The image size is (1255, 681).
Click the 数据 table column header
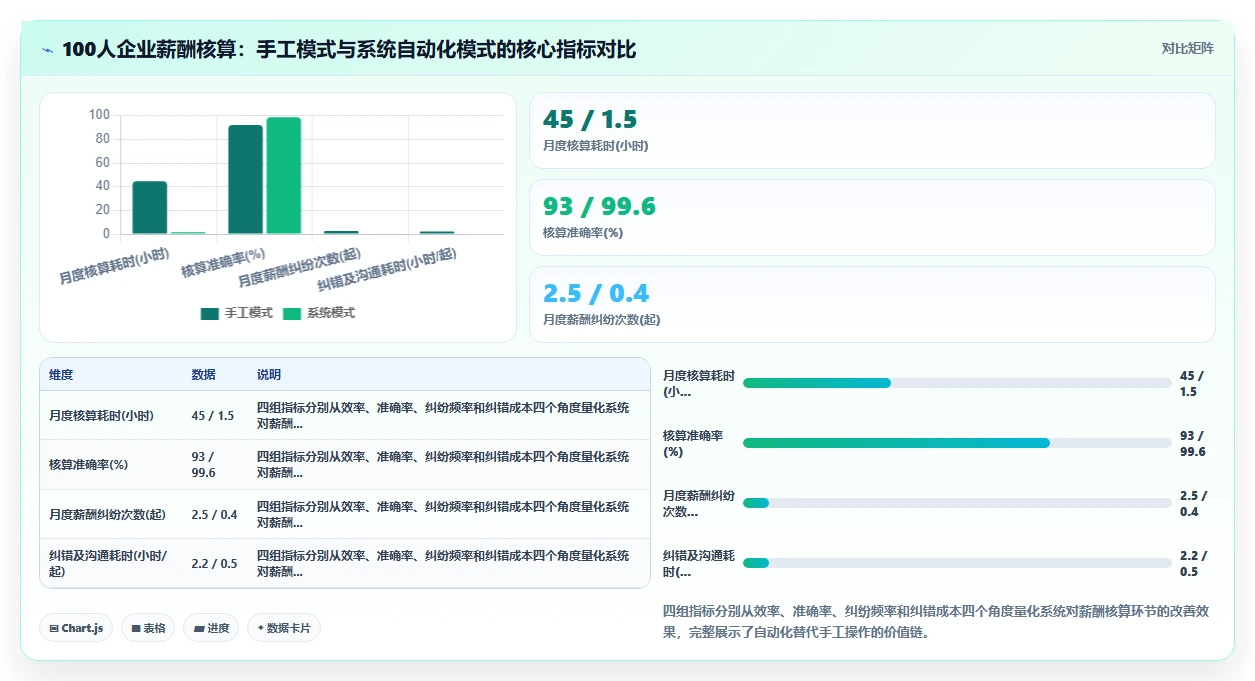pos(203,375)
